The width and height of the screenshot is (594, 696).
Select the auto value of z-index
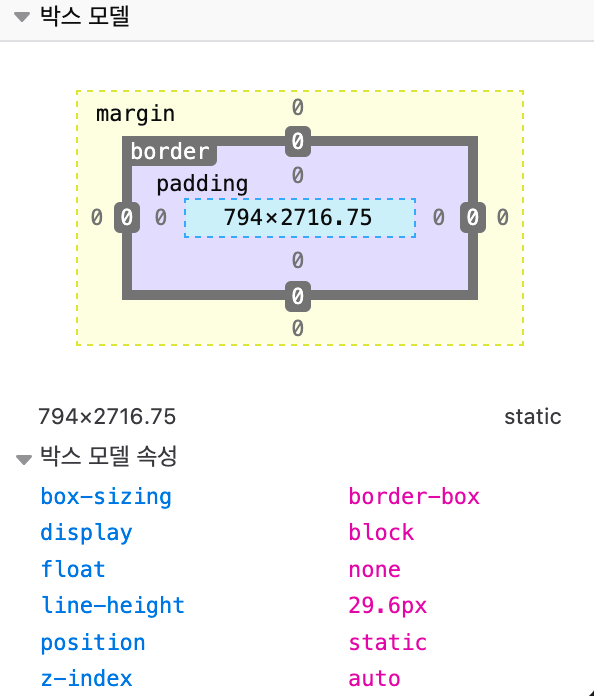(x=374, y=679)
